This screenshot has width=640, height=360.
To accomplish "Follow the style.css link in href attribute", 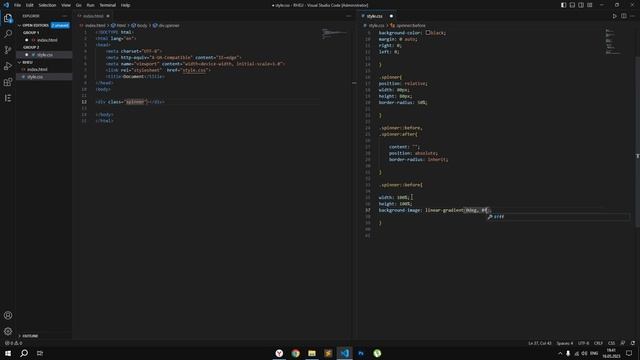I will [194, 70].
